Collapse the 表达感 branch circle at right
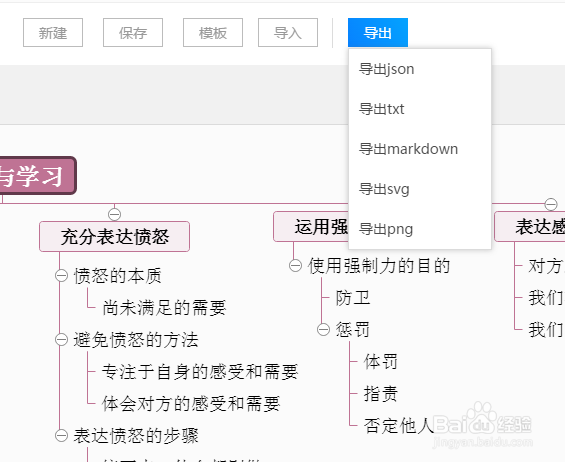This screenshot has height=462, width=565. (x=551, y=204)
